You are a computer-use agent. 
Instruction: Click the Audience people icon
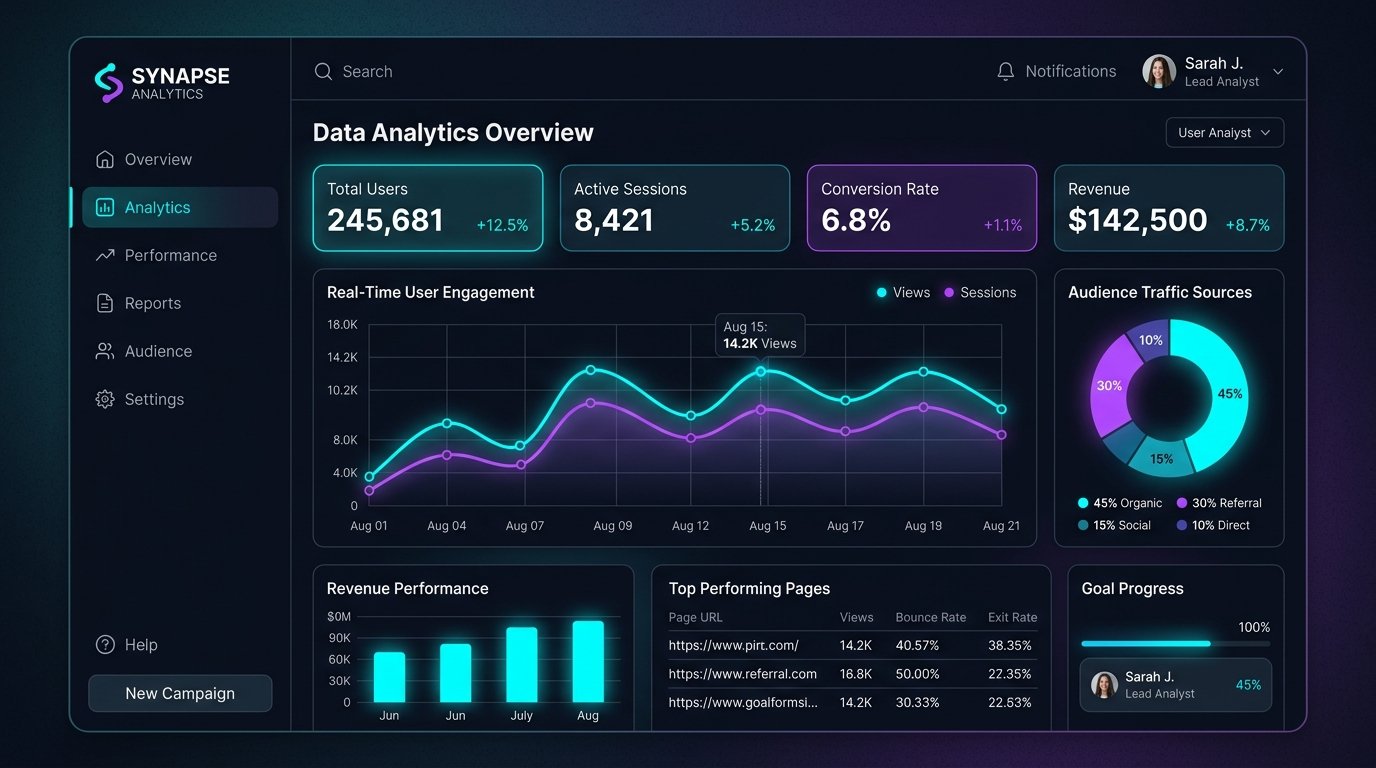[x=104, y=351]
